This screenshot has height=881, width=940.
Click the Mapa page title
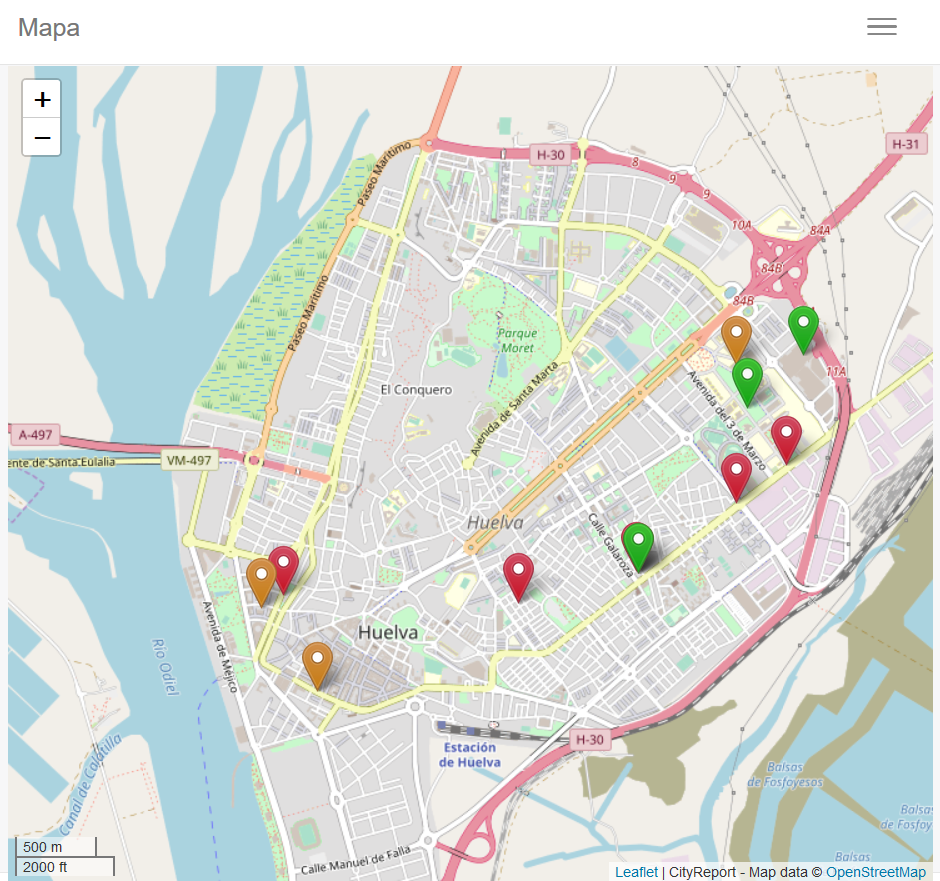pos(49,28)
